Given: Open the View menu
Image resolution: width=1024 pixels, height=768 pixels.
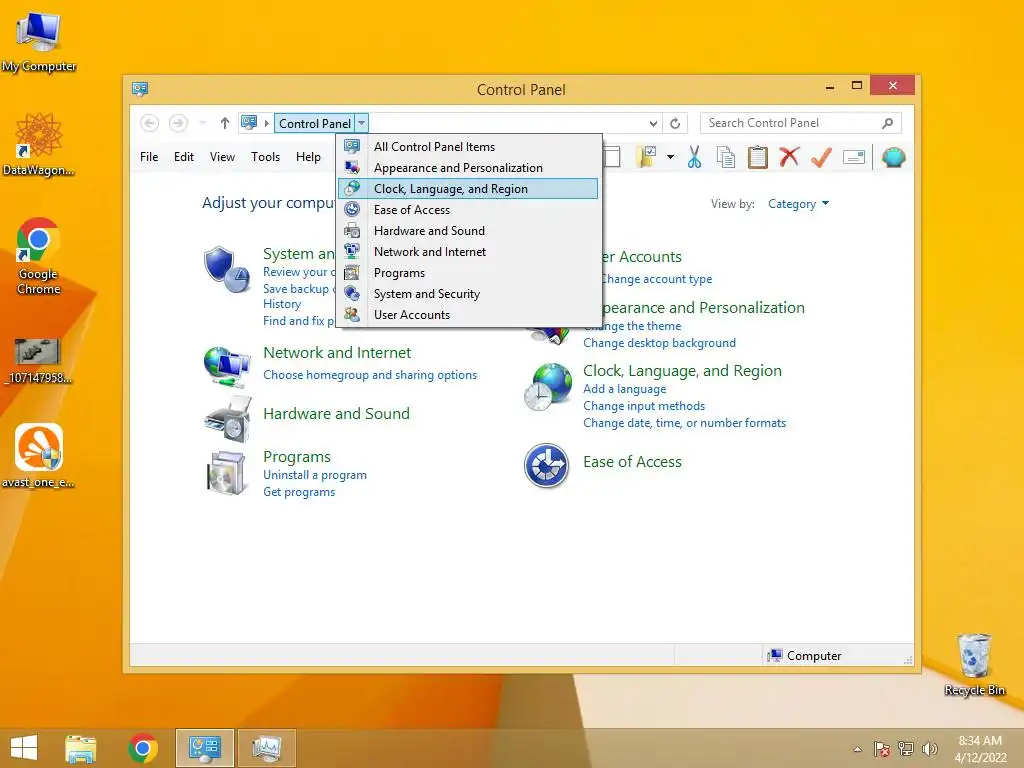Looking at the screenshot, I should [222, 157].
